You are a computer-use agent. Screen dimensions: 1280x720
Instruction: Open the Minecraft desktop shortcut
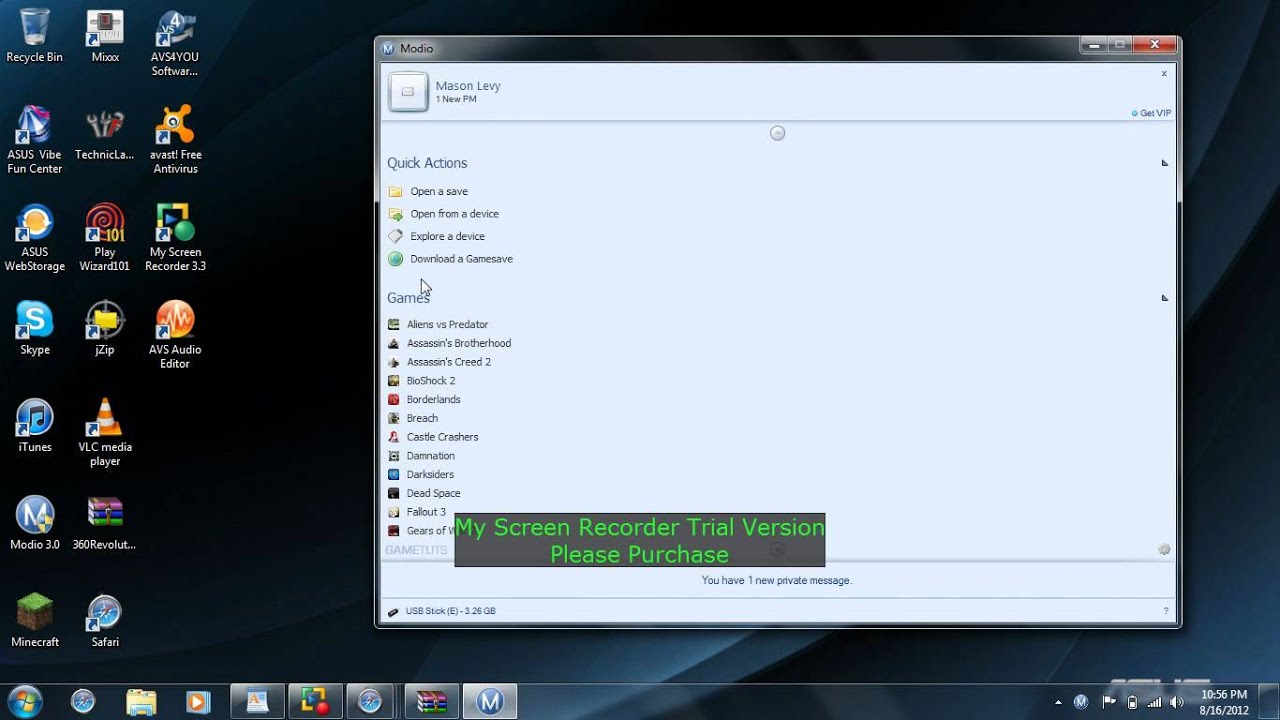click(x=35, y=621)
